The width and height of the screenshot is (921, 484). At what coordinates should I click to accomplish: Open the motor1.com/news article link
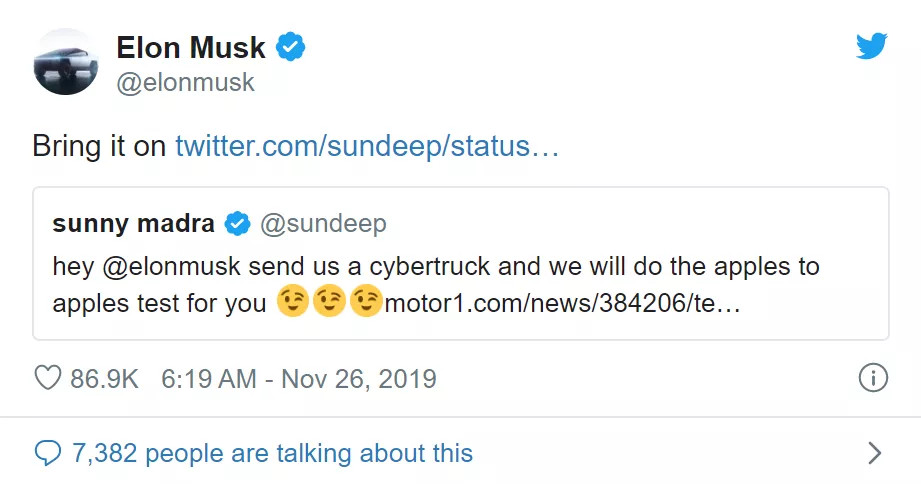click(562, 303)
